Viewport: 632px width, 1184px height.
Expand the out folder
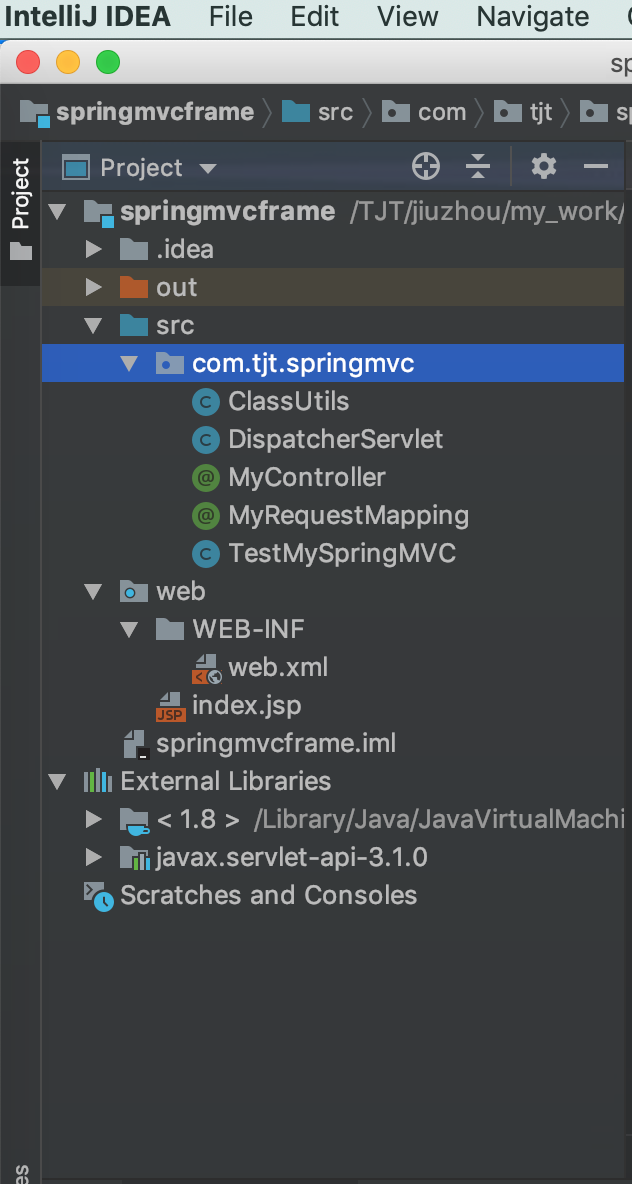[x=95, y=288]
